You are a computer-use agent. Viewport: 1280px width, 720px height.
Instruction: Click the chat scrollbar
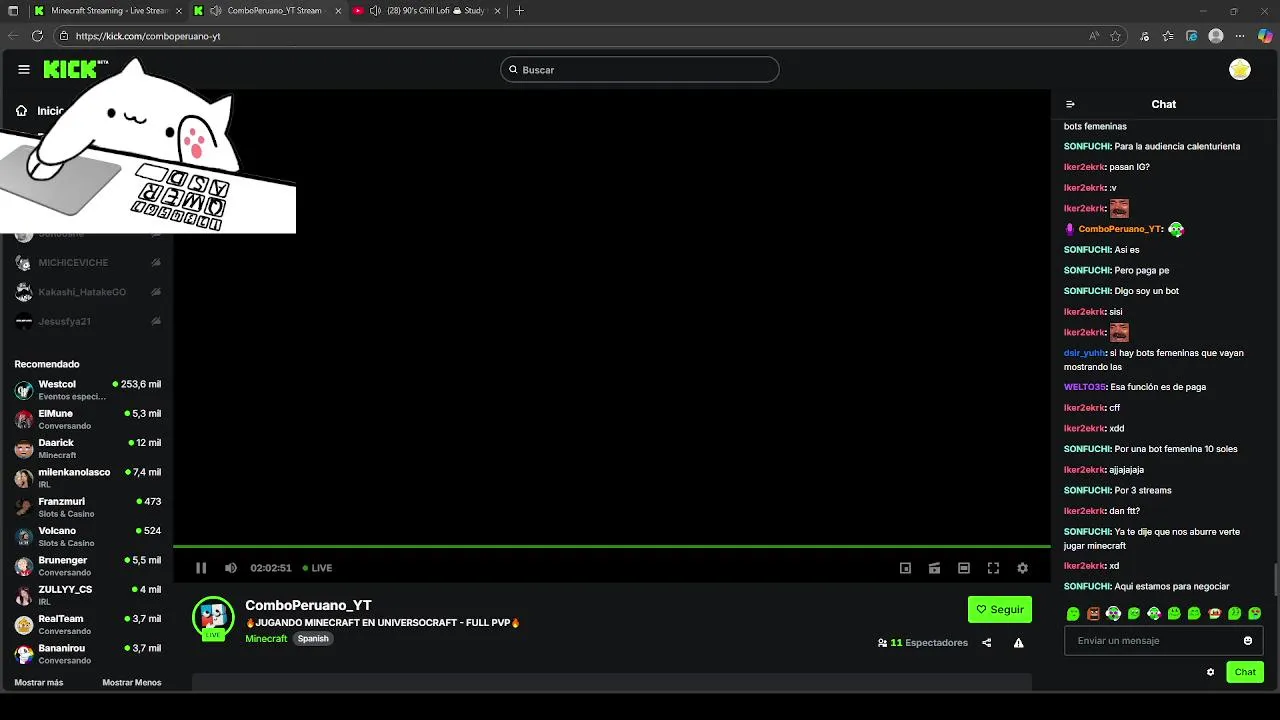[x=1275, y=578]
